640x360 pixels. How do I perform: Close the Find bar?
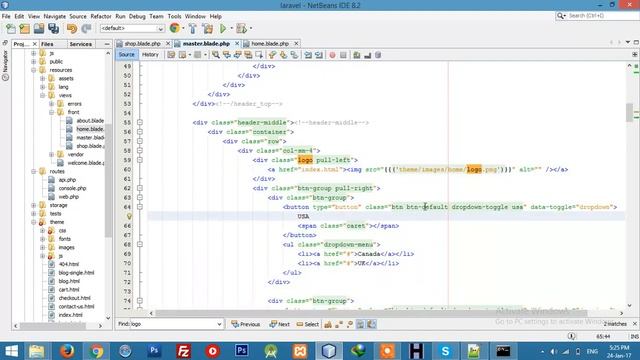(x=635, y=324)
